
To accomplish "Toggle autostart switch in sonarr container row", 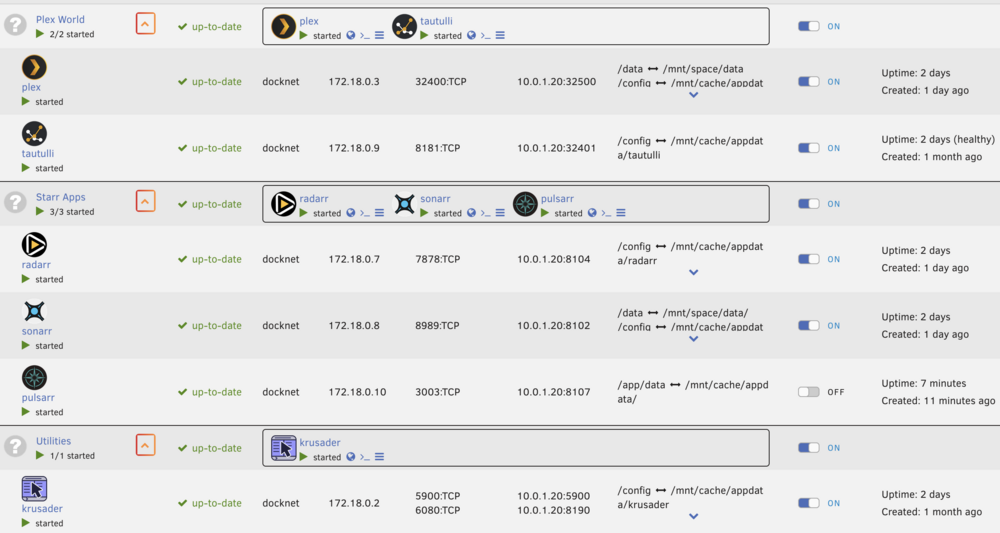I will coord(809,325).
